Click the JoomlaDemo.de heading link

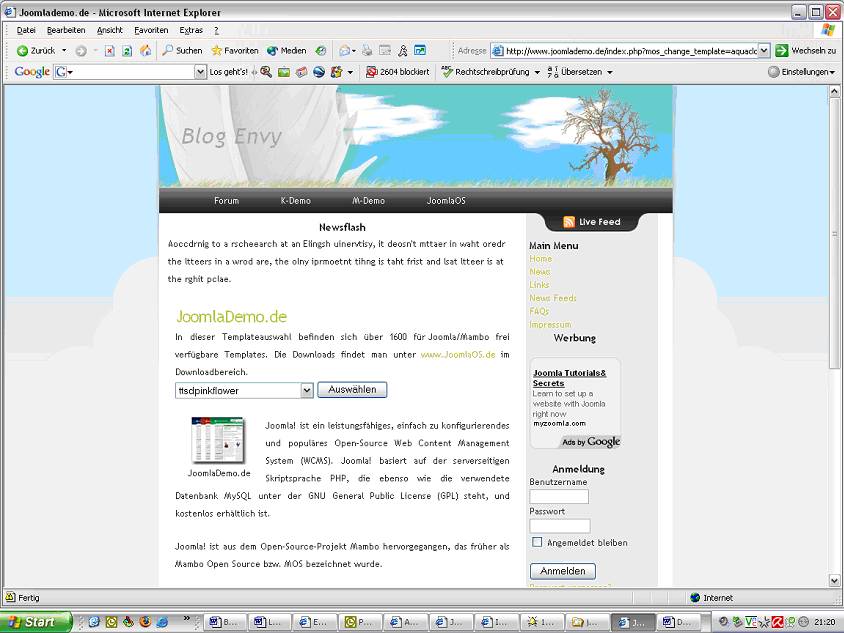tap(231, 316)
